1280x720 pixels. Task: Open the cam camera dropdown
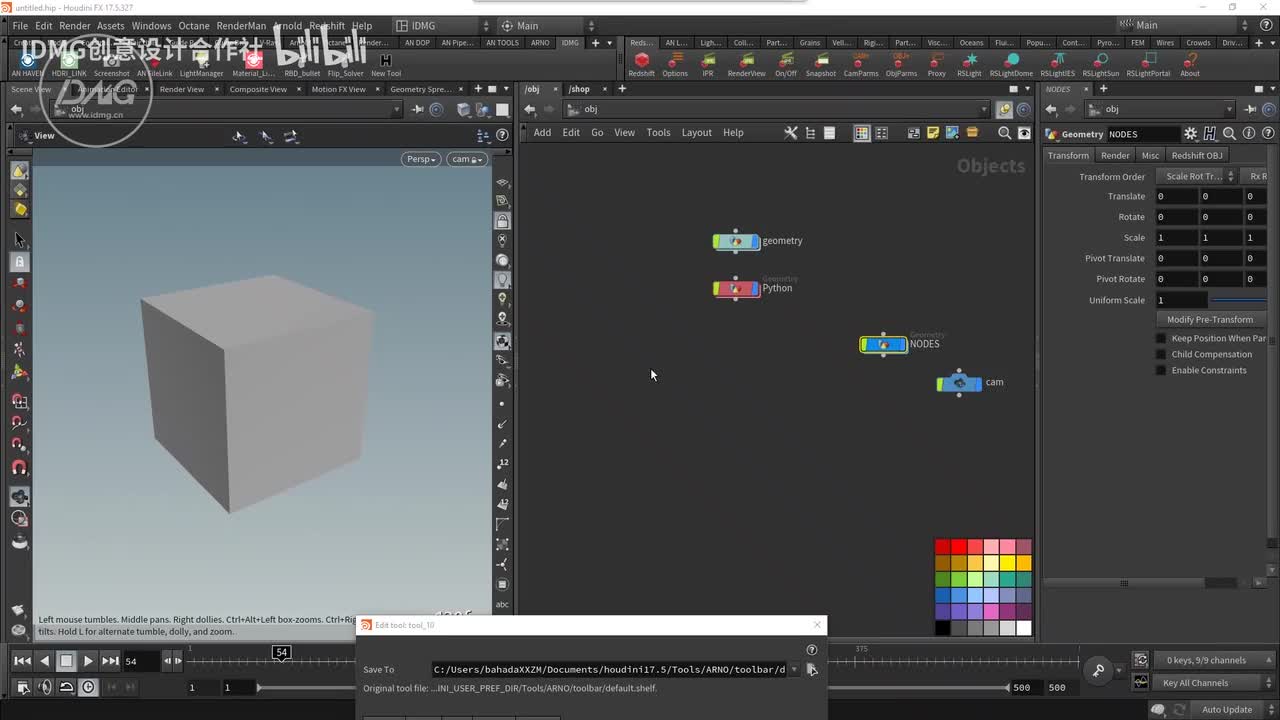tap(466, 159)
